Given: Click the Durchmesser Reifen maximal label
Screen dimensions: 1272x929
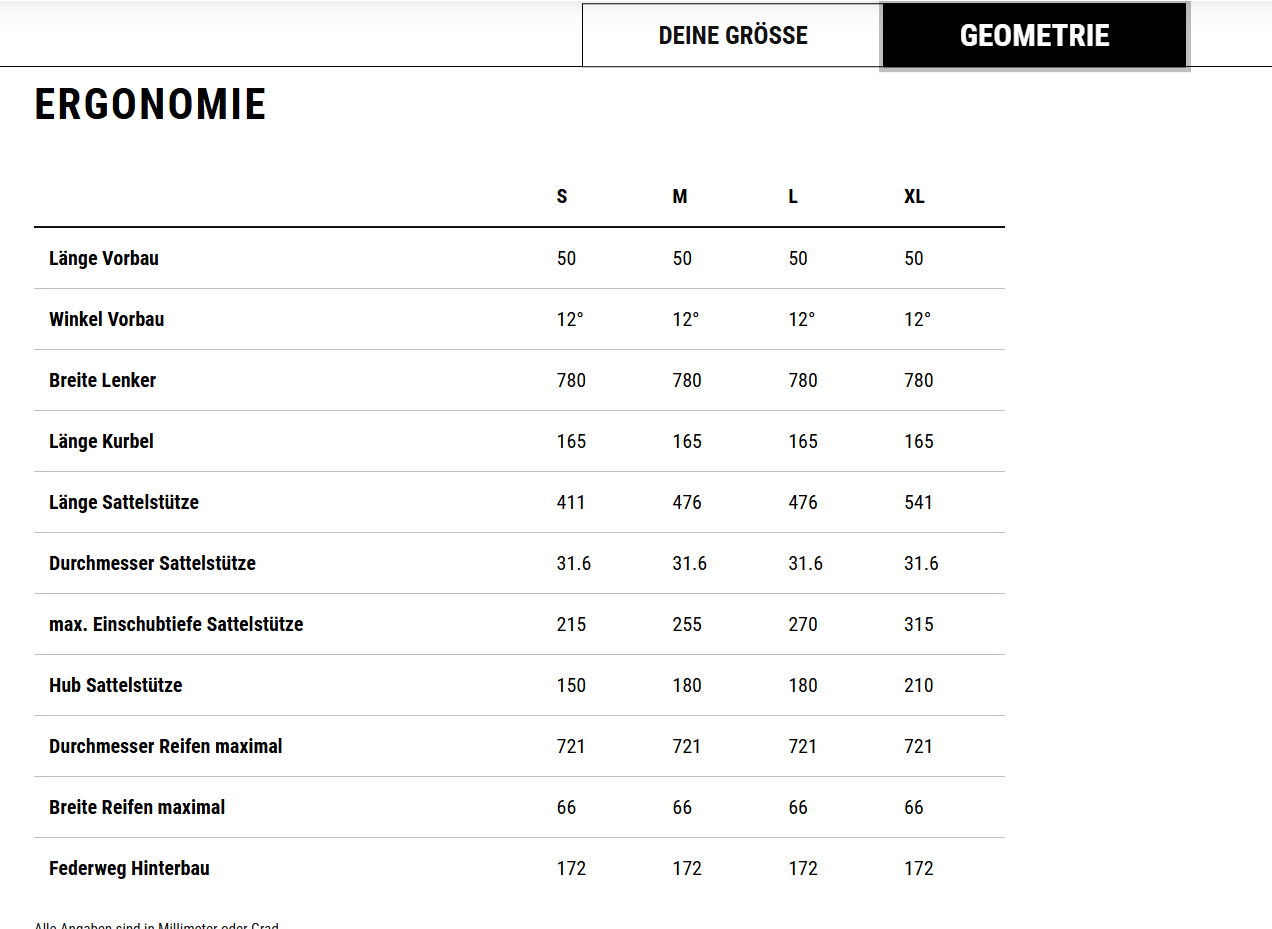Looking at the screenshot, I should tap(165, 746).
